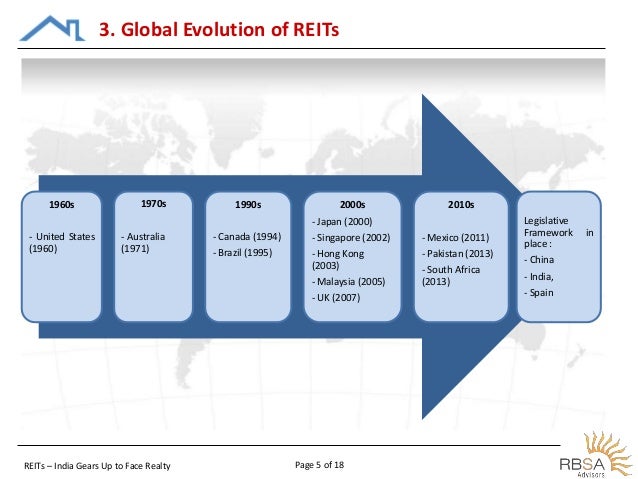Image resolution: width=638 pixels, height=479 pixels.
Task: Click the blue house roof logo
Action: coord(52,28)
